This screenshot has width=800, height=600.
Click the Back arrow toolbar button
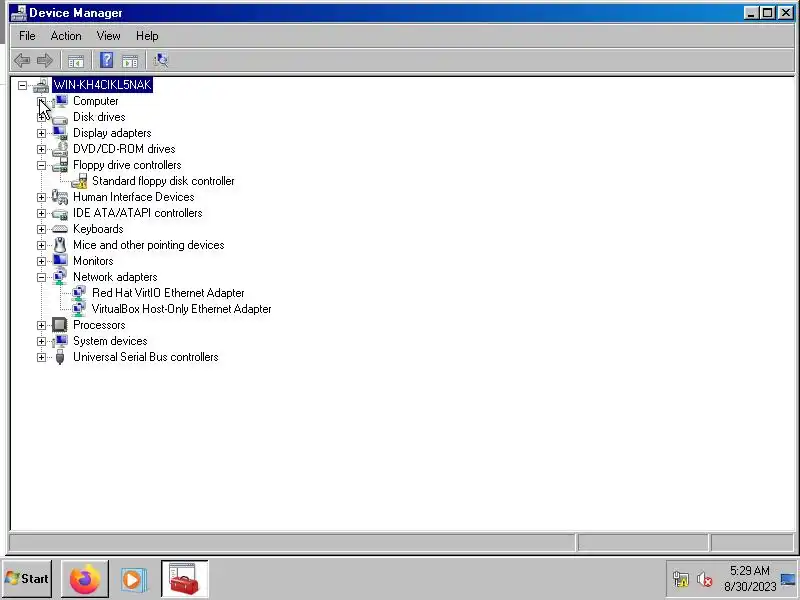[x=21, y=61]
